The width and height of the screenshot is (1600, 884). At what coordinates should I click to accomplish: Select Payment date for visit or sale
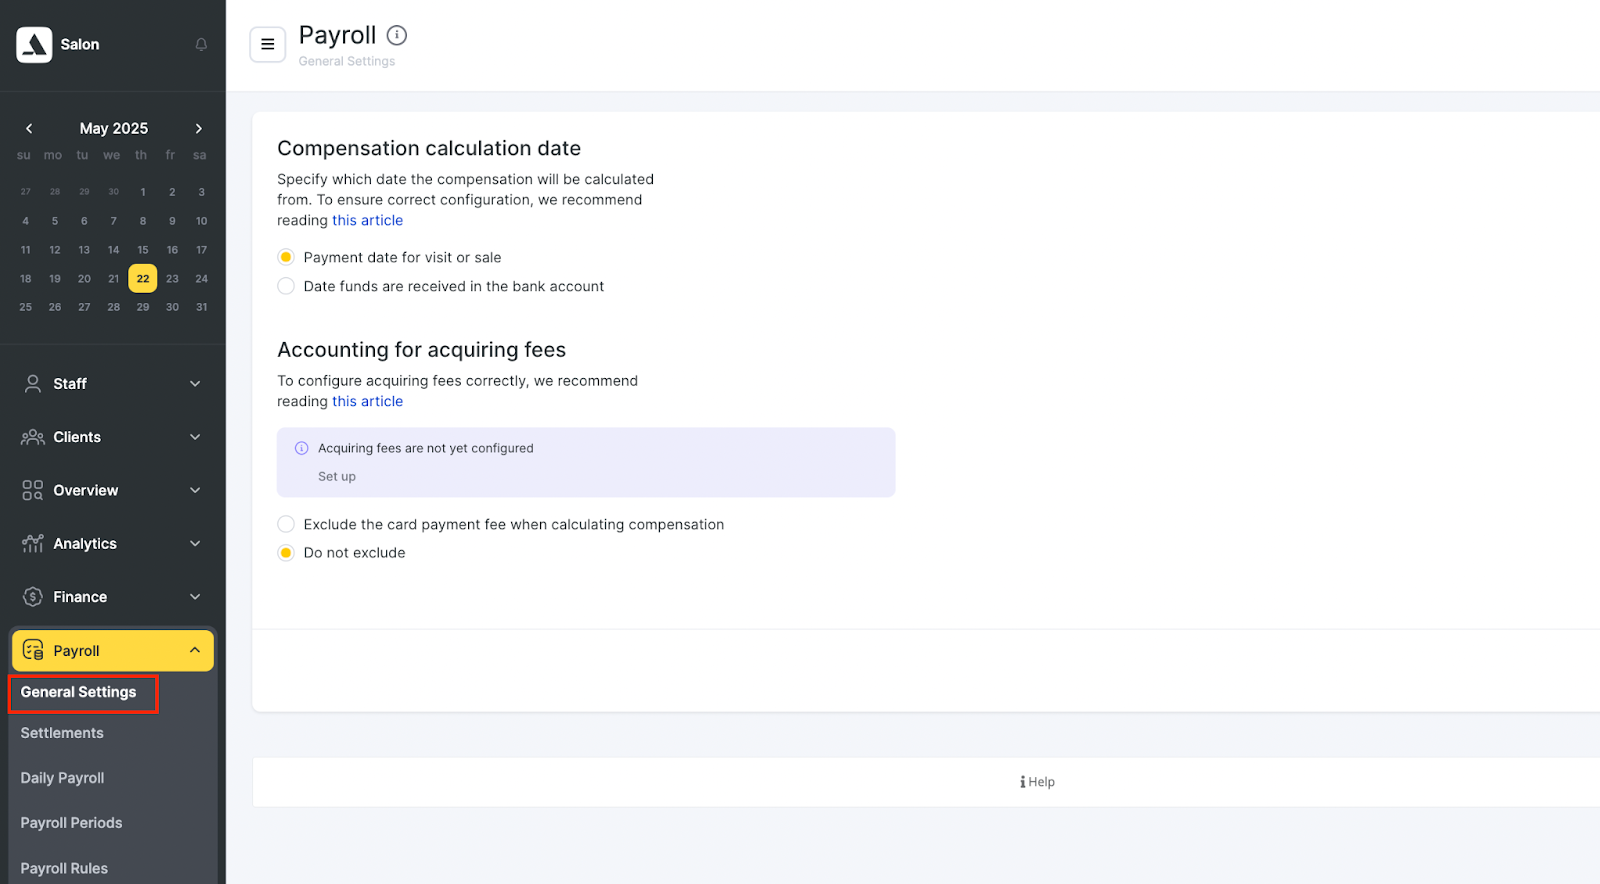pyautogui.click(x=286, y=257)
